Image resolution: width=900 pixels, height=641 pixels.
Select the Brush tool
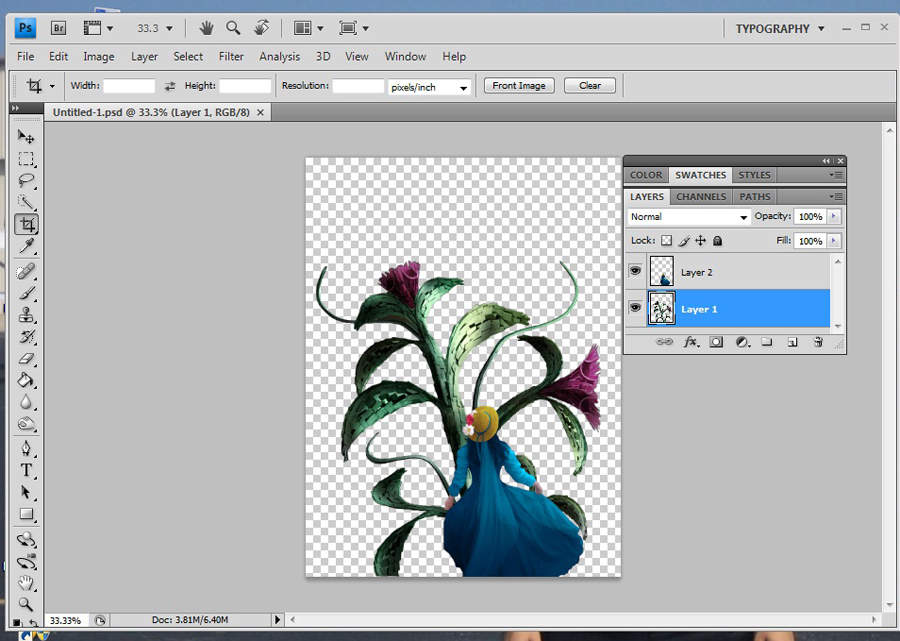point(26,293)
